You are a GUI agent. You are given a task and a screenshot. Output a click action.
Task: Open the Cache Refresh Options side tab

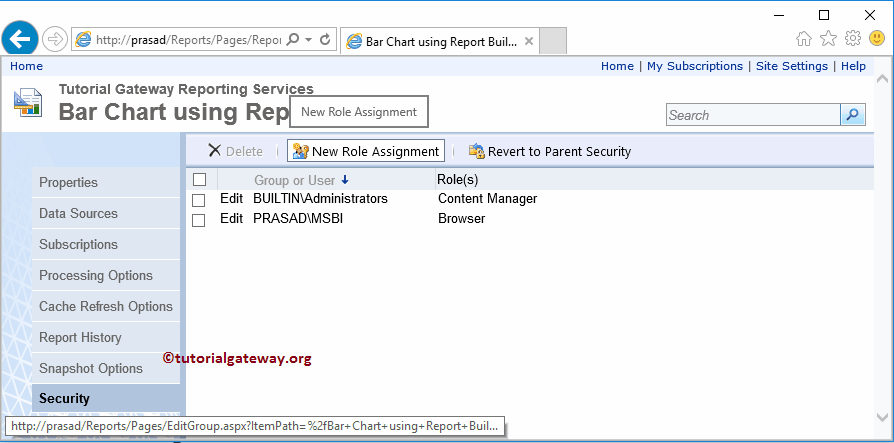(x=106, y=306)
